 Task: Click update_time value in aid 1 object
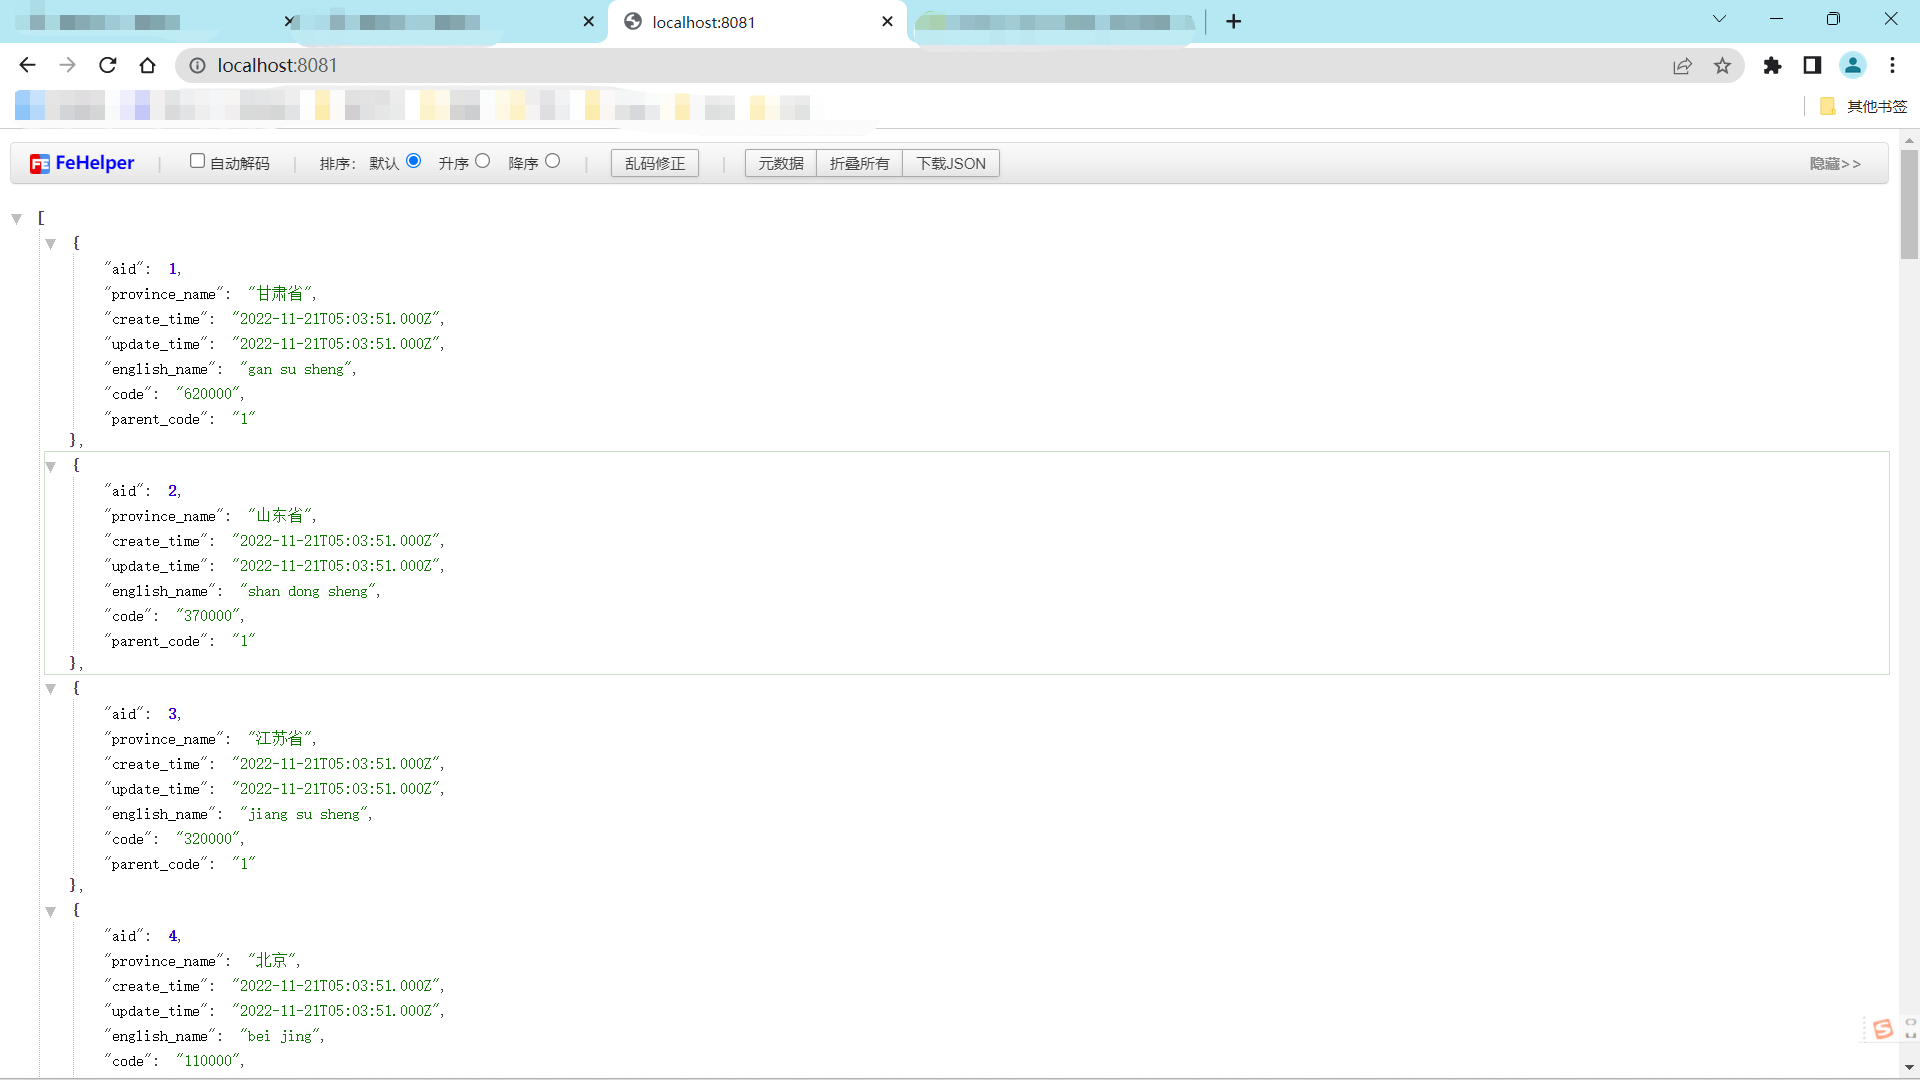point(336,344)
